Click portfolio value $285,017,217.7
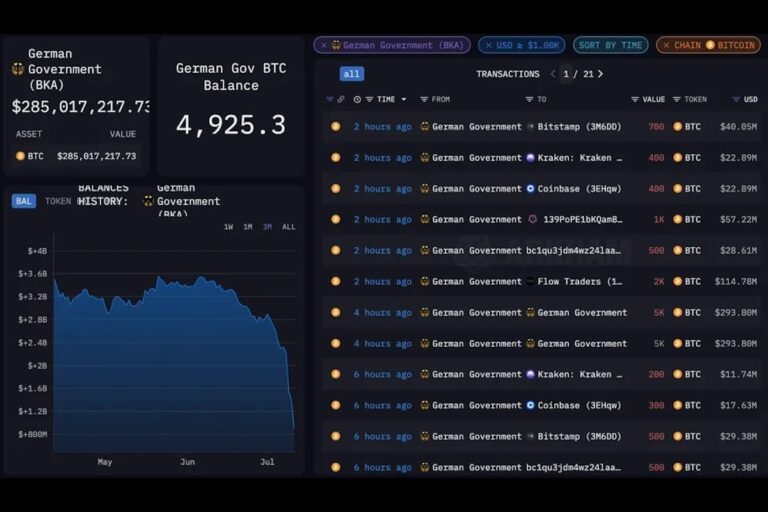 tap(81, 107)
